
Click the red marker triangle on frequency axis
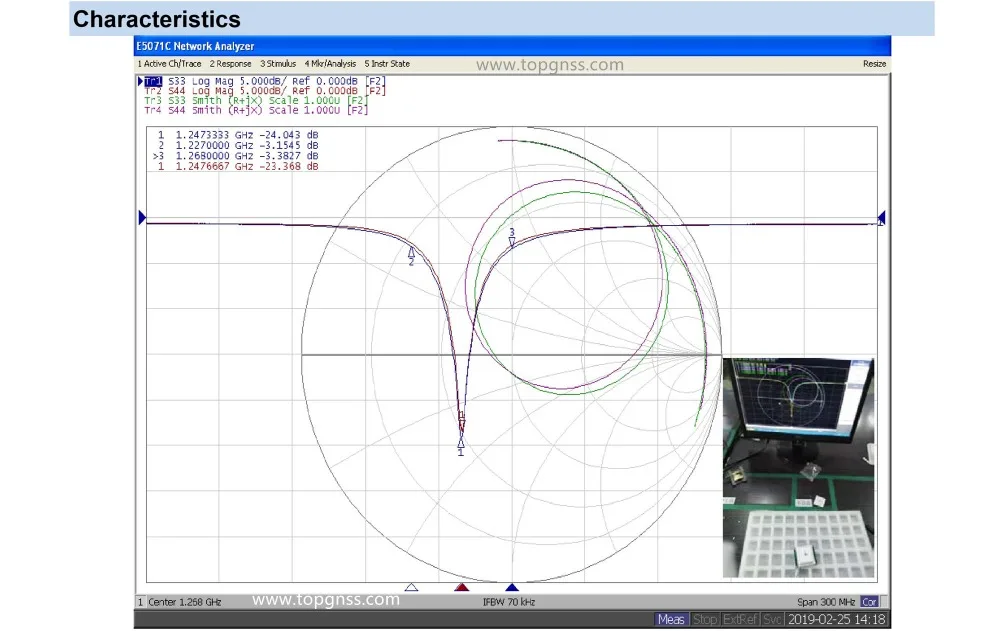[x=462, y=587]
